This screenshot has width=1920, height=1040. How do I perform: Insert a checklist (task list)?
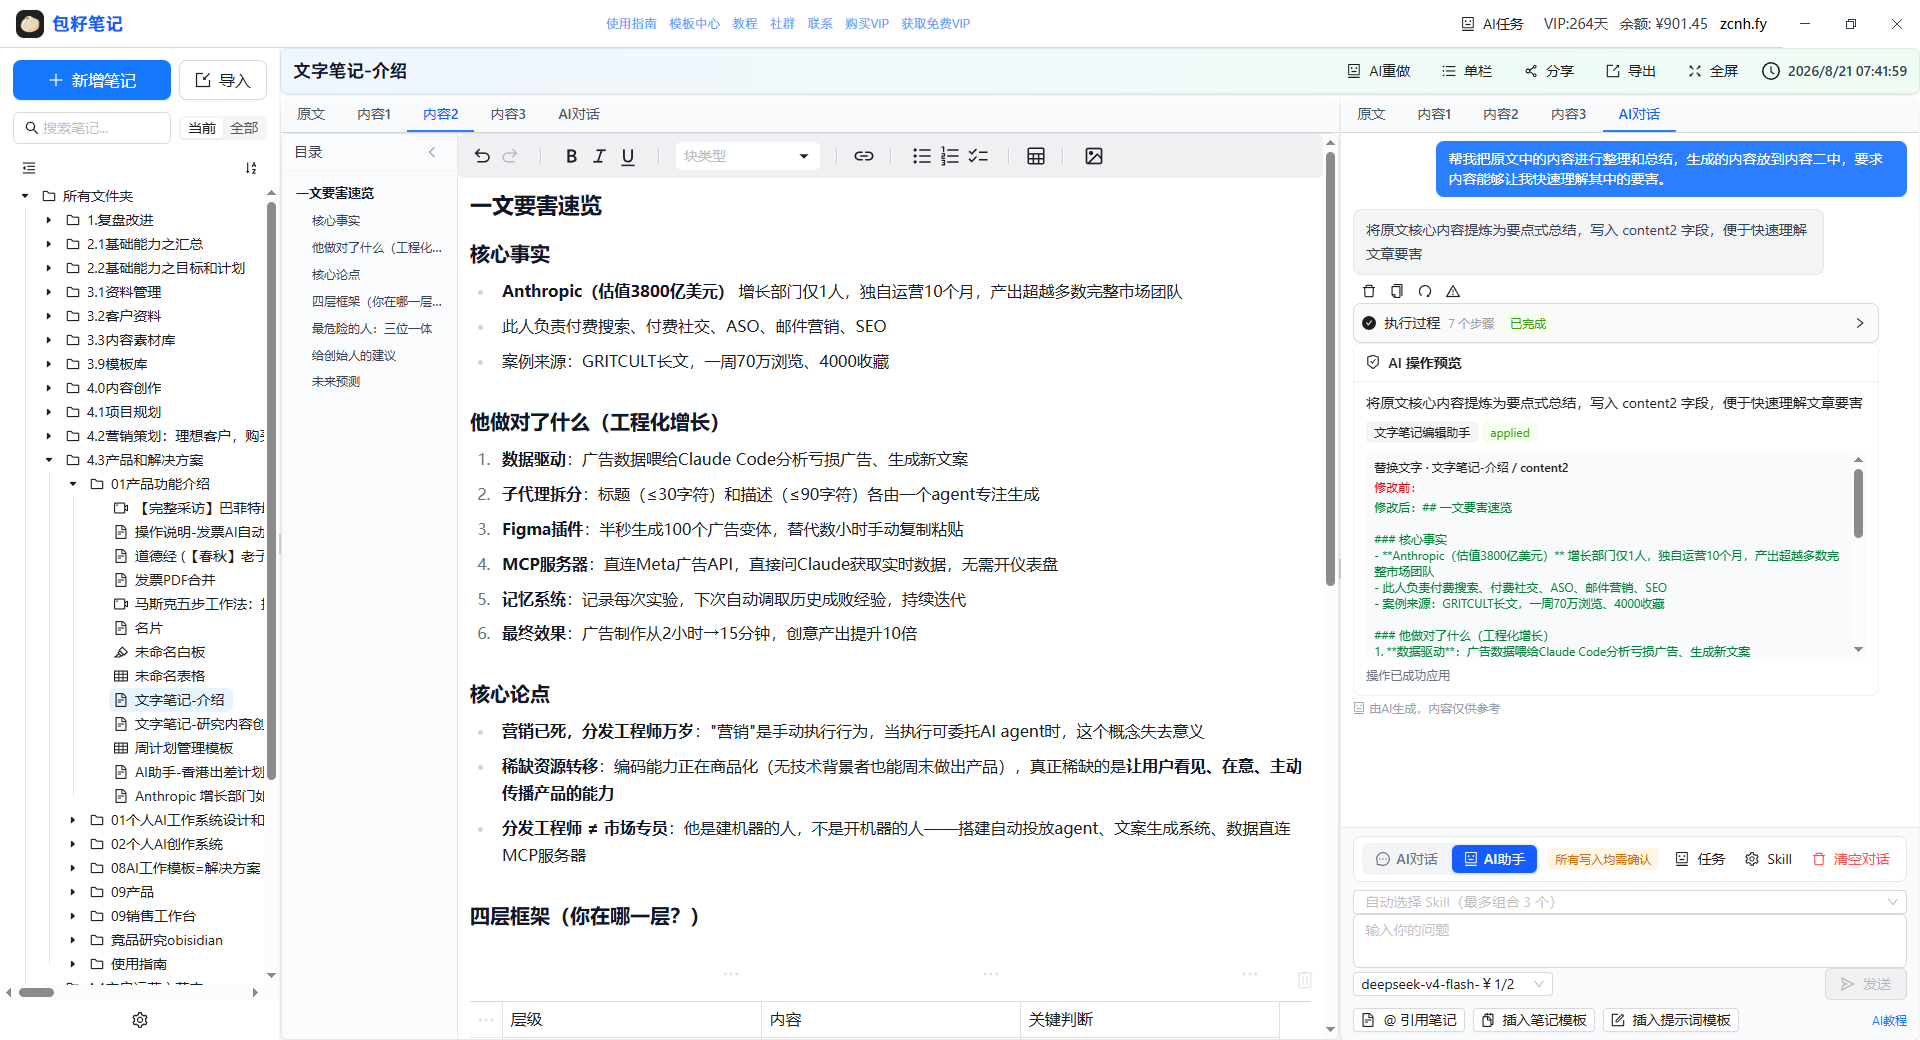978,156
